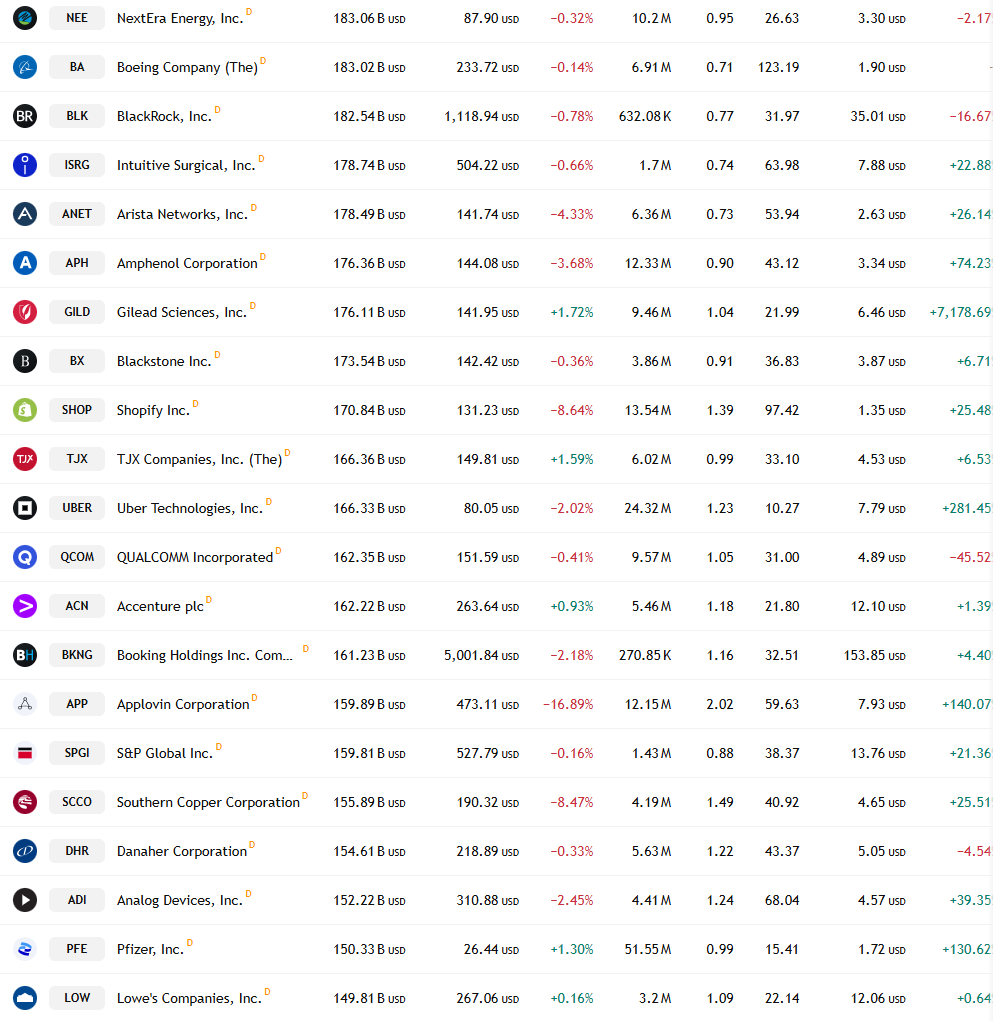Image resolution: width=993 pixels, height=1021 pixels.
Task: Click the Lowe's logo icon
Action: [25, 998]
